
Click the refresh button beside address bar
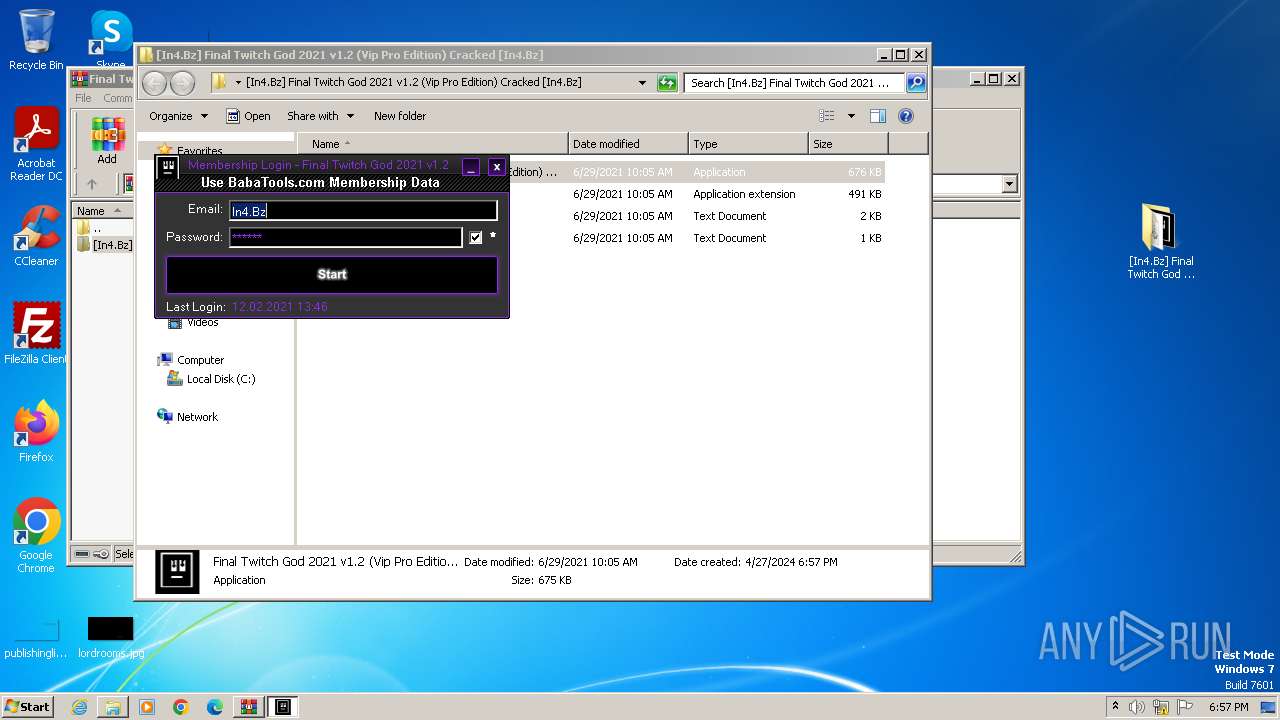667,83
